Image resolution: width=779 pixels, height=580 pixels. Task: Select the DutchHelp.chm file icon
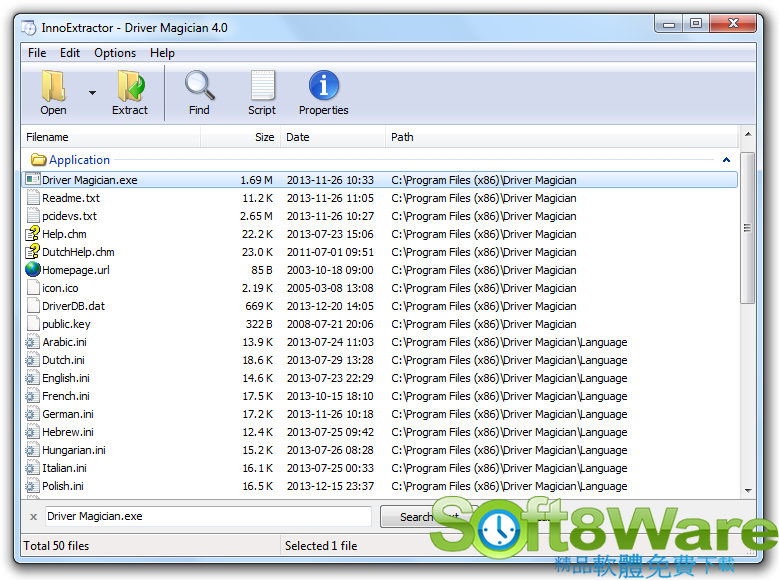click(x=33, y=251)
